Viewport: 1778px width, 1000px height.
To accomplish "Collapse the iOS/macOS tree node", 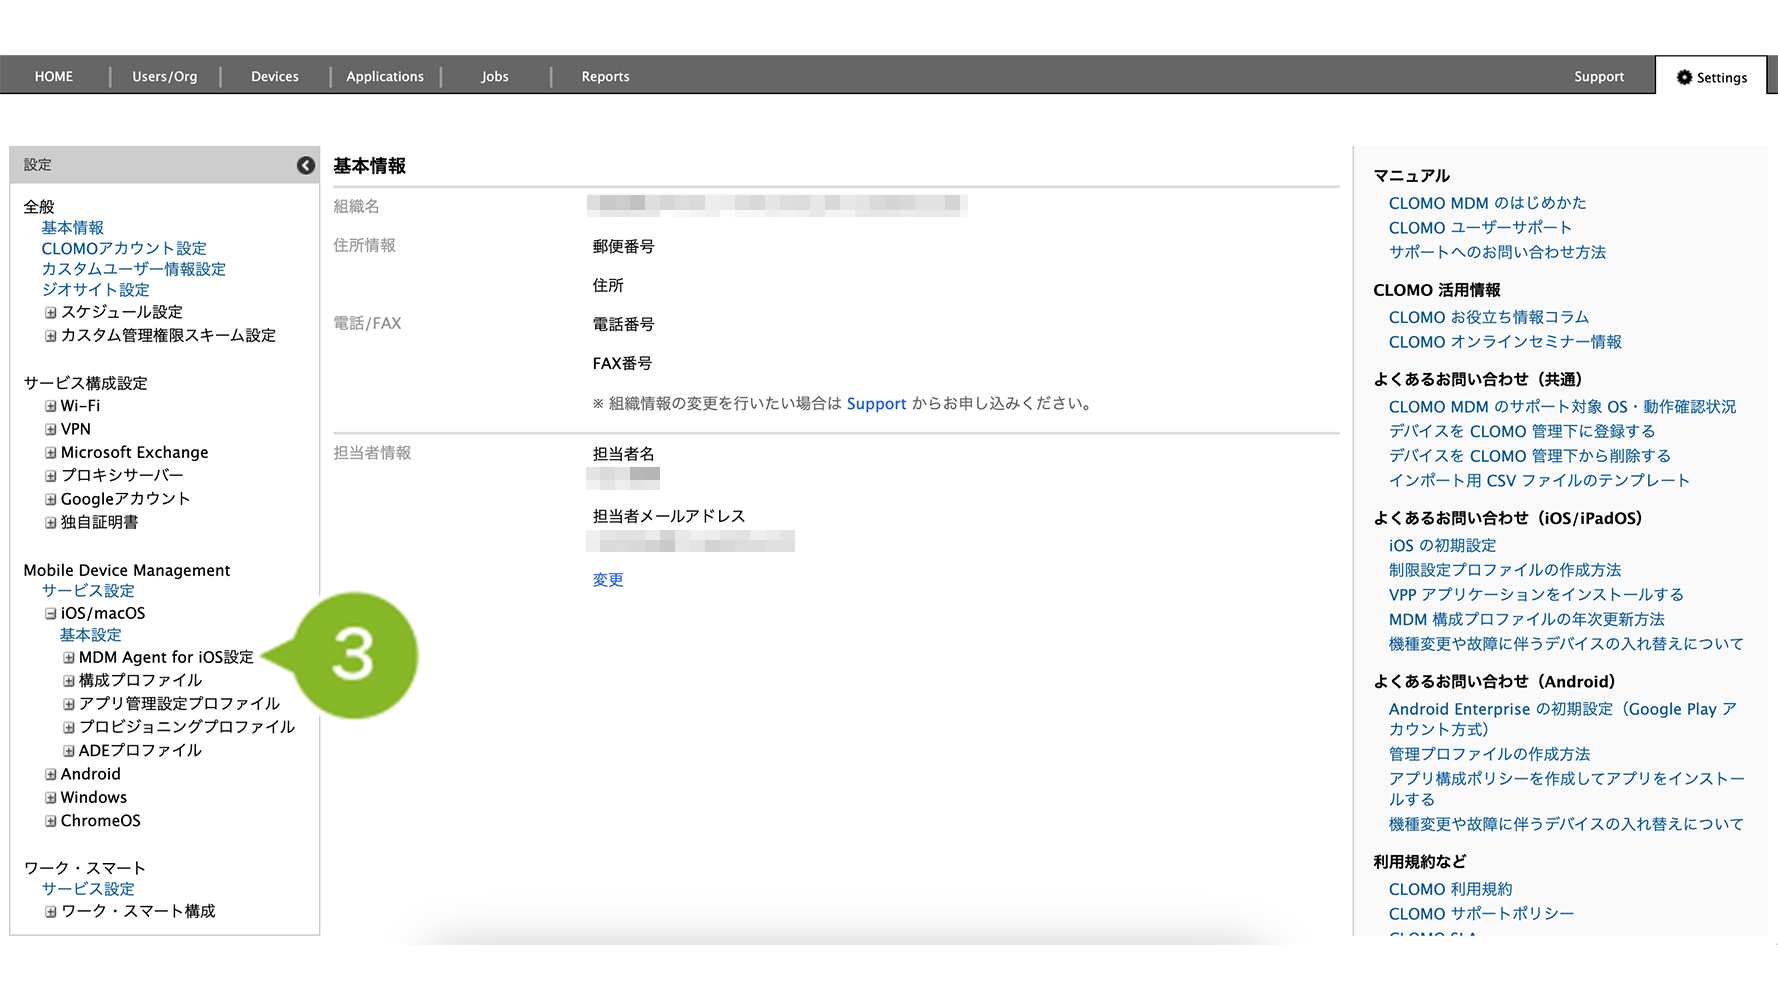I will [x=50, y=614].
